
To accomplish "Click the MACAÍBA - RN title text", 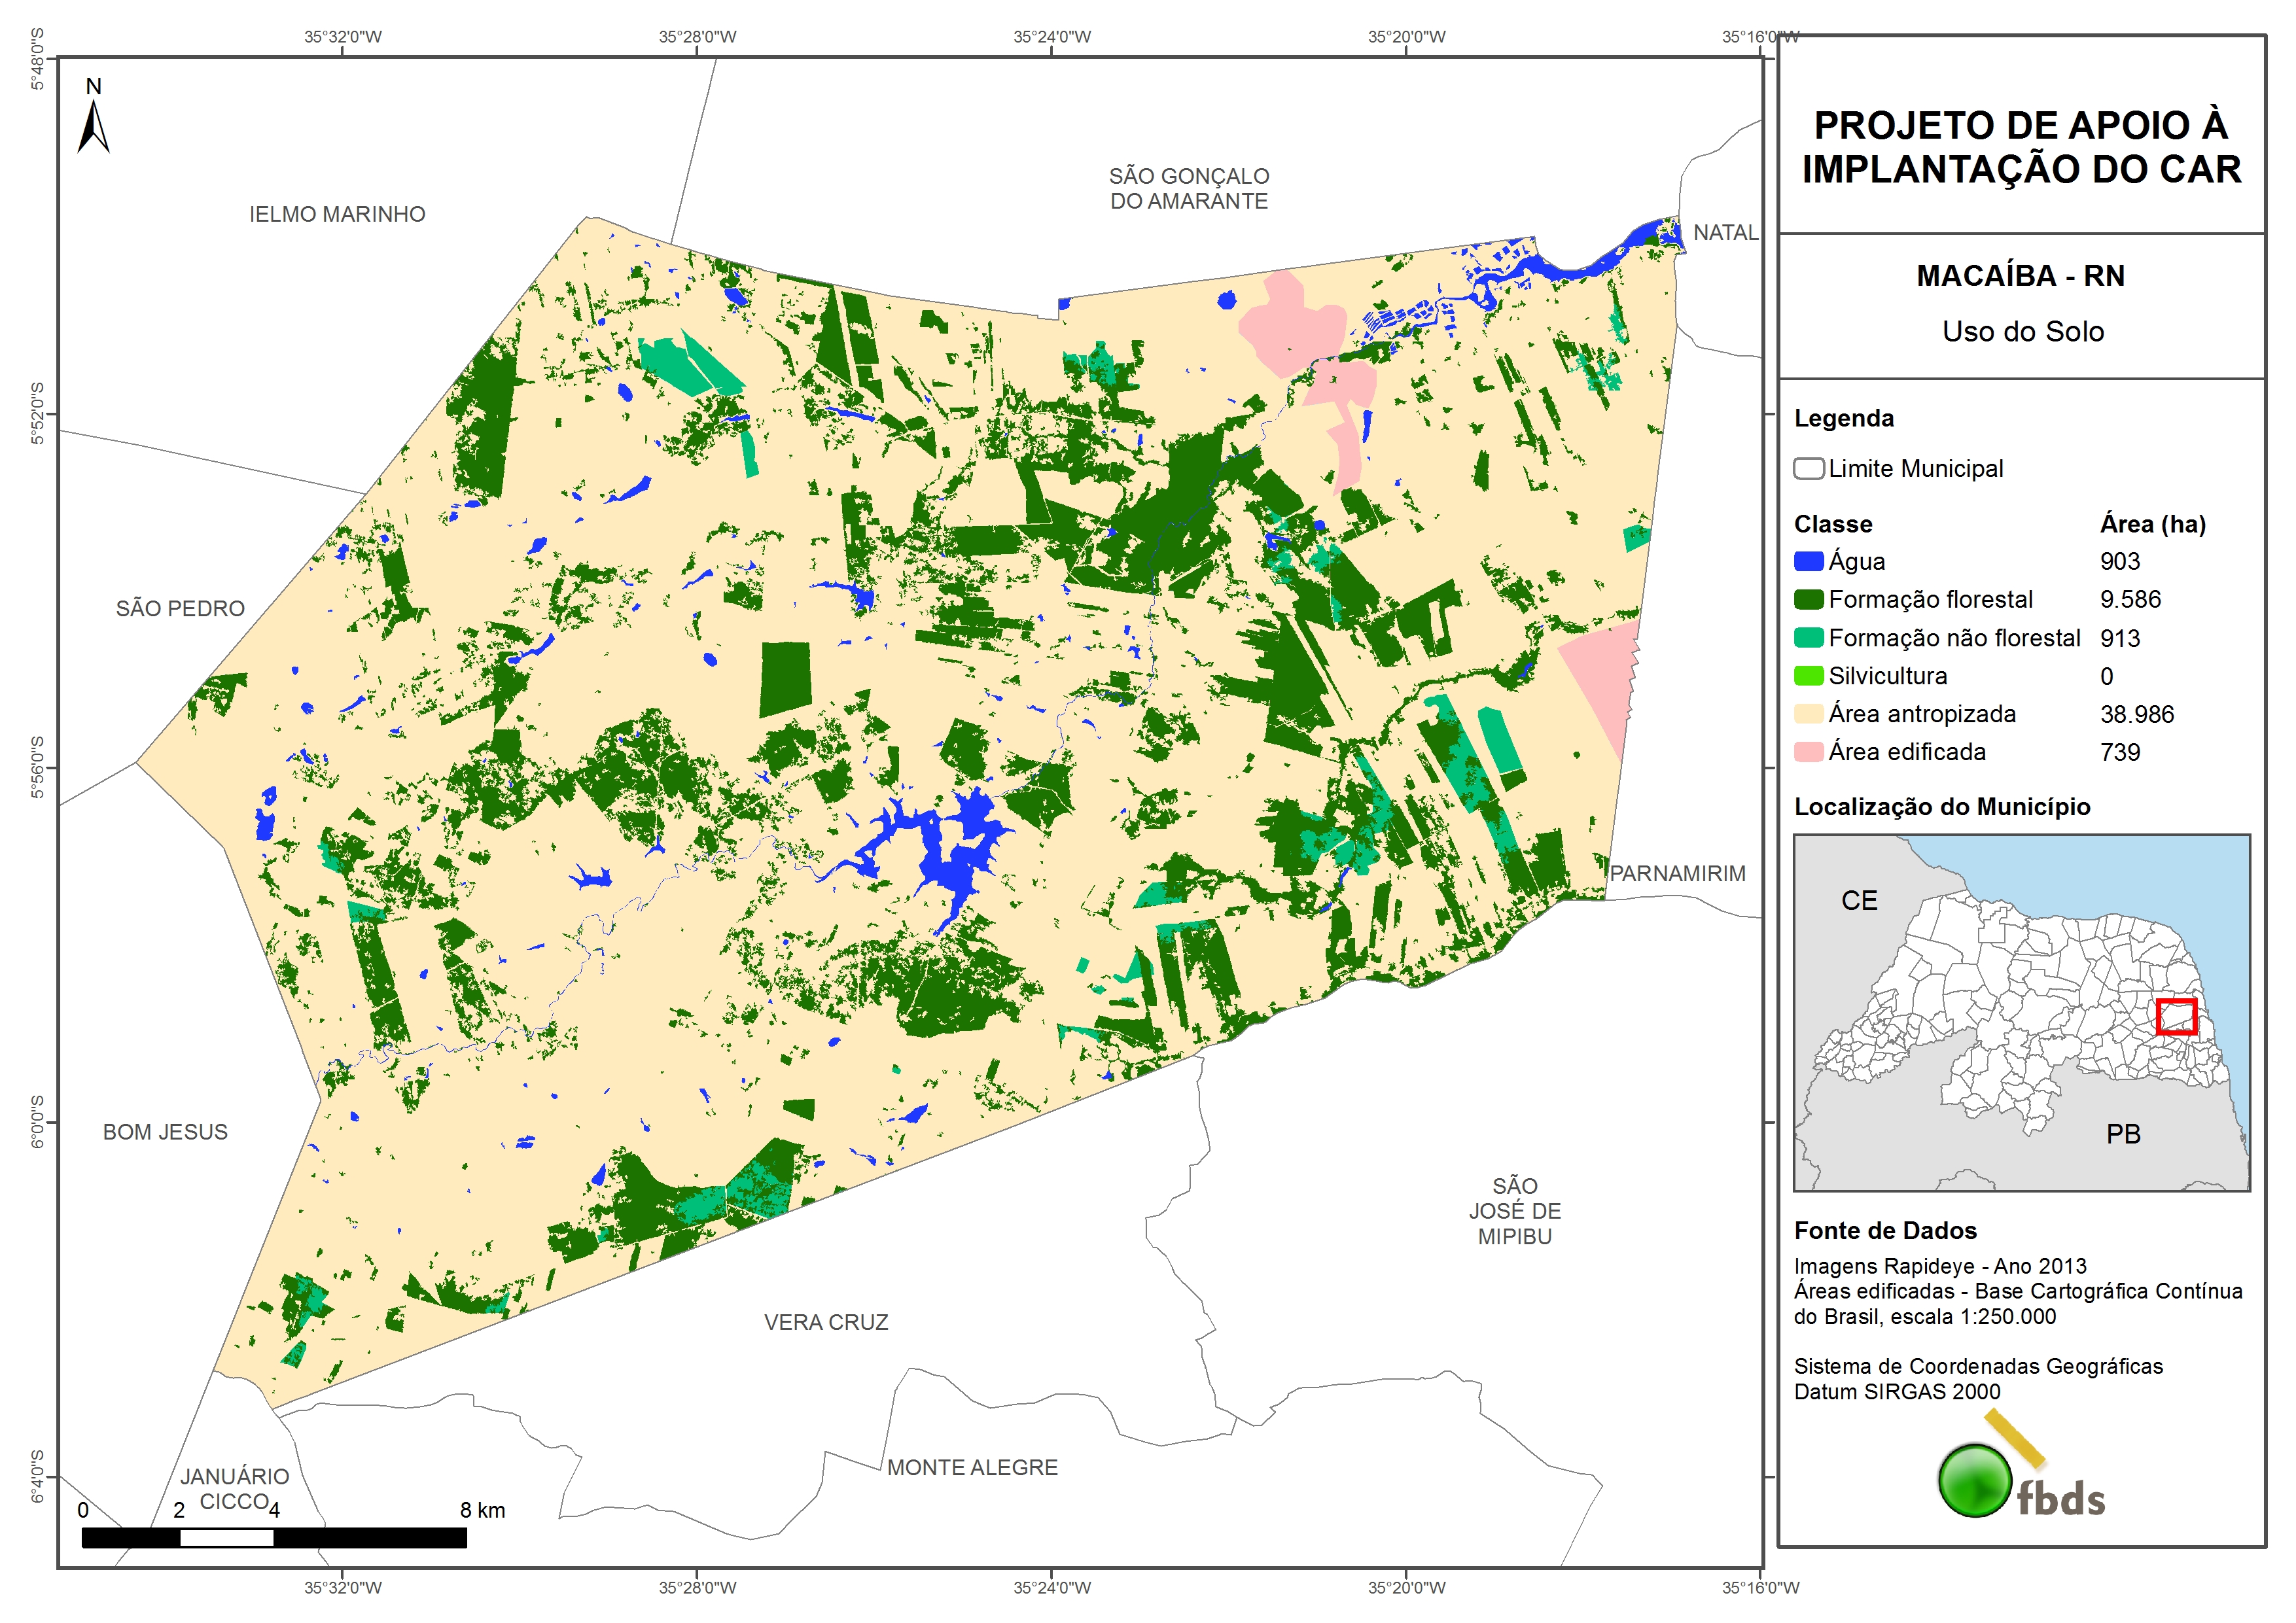I will 2020,275.
